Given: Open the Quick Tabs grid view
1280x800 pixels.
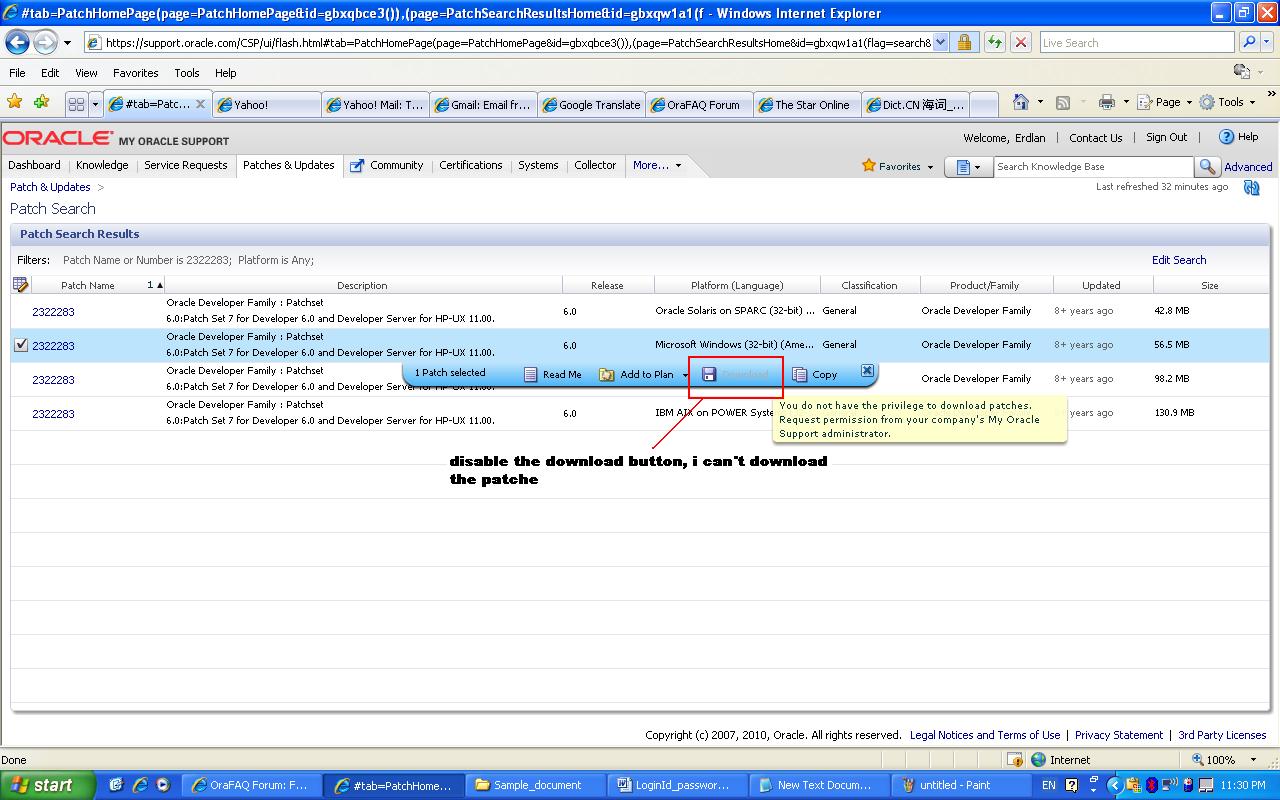Looking at the screenshot, I should (76, 104).
